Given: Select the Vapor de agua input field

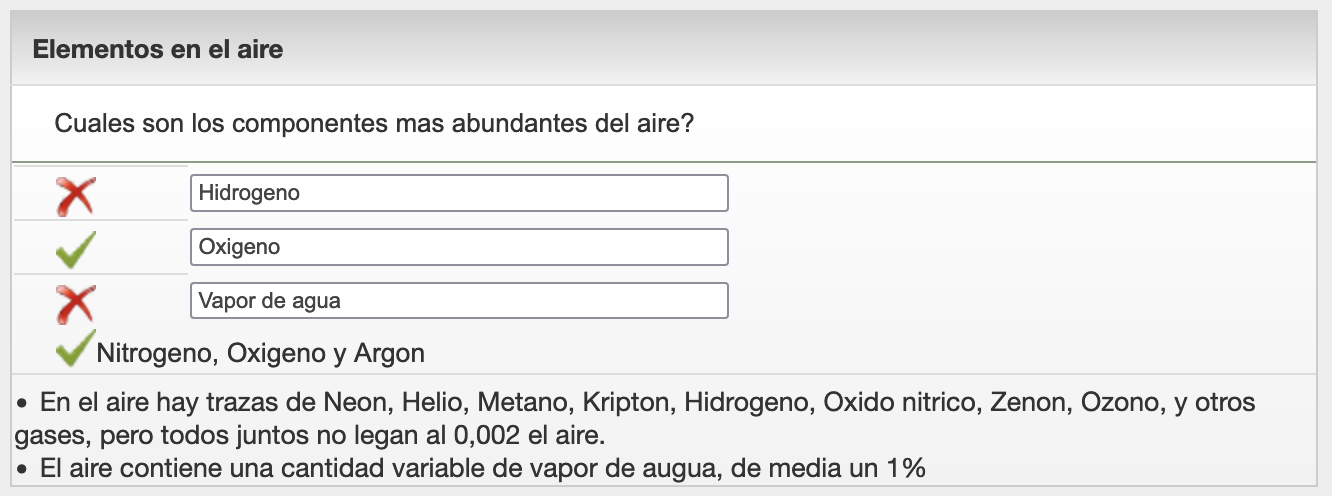Looking at the screenshot, I should tap(459, 301).
